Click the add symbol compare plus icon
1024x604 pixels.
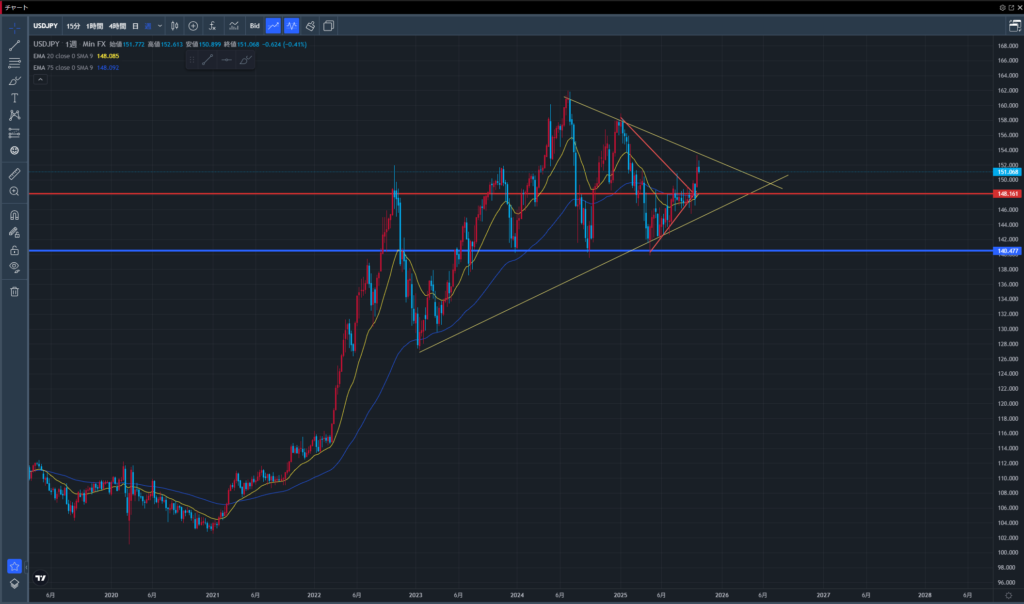[x=193, y=25]
